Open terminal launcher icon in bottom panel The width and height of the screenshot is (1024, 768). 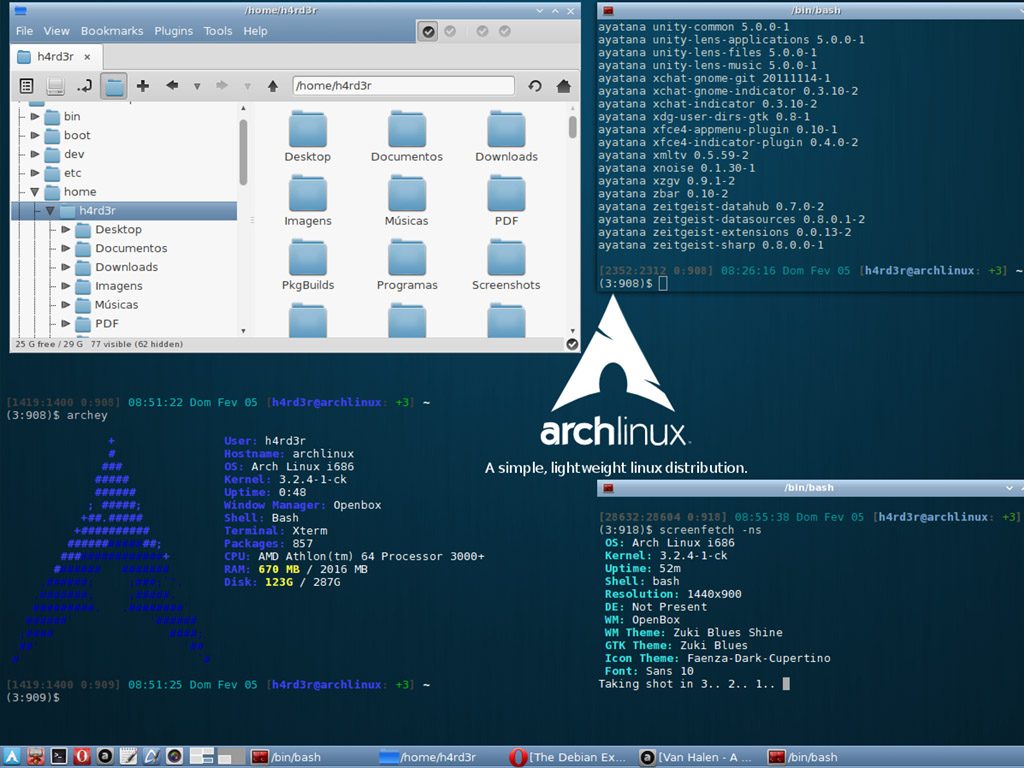coord(59,757)
